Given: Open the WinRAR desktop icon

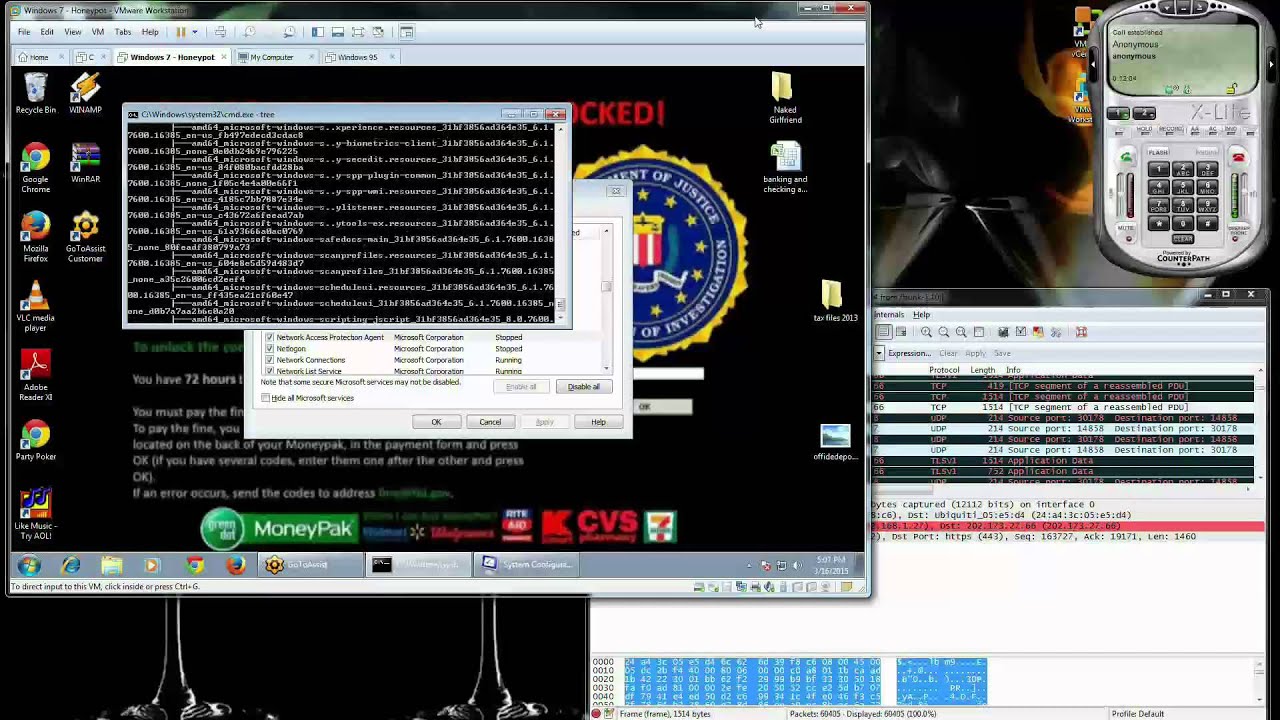Looking at the screenshot, I should pyautogui.click(x=85, y=164).
